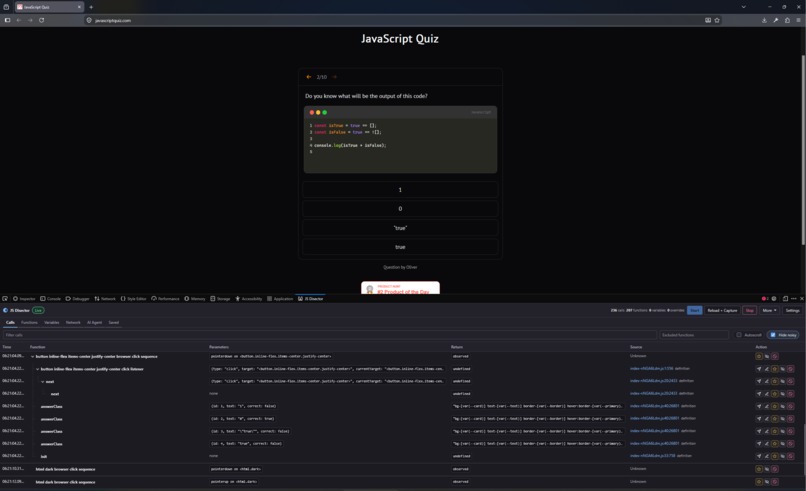Click the jump-to arrow icon on the init row
Viewport: 806px width, 491px height.
[759, 456]
